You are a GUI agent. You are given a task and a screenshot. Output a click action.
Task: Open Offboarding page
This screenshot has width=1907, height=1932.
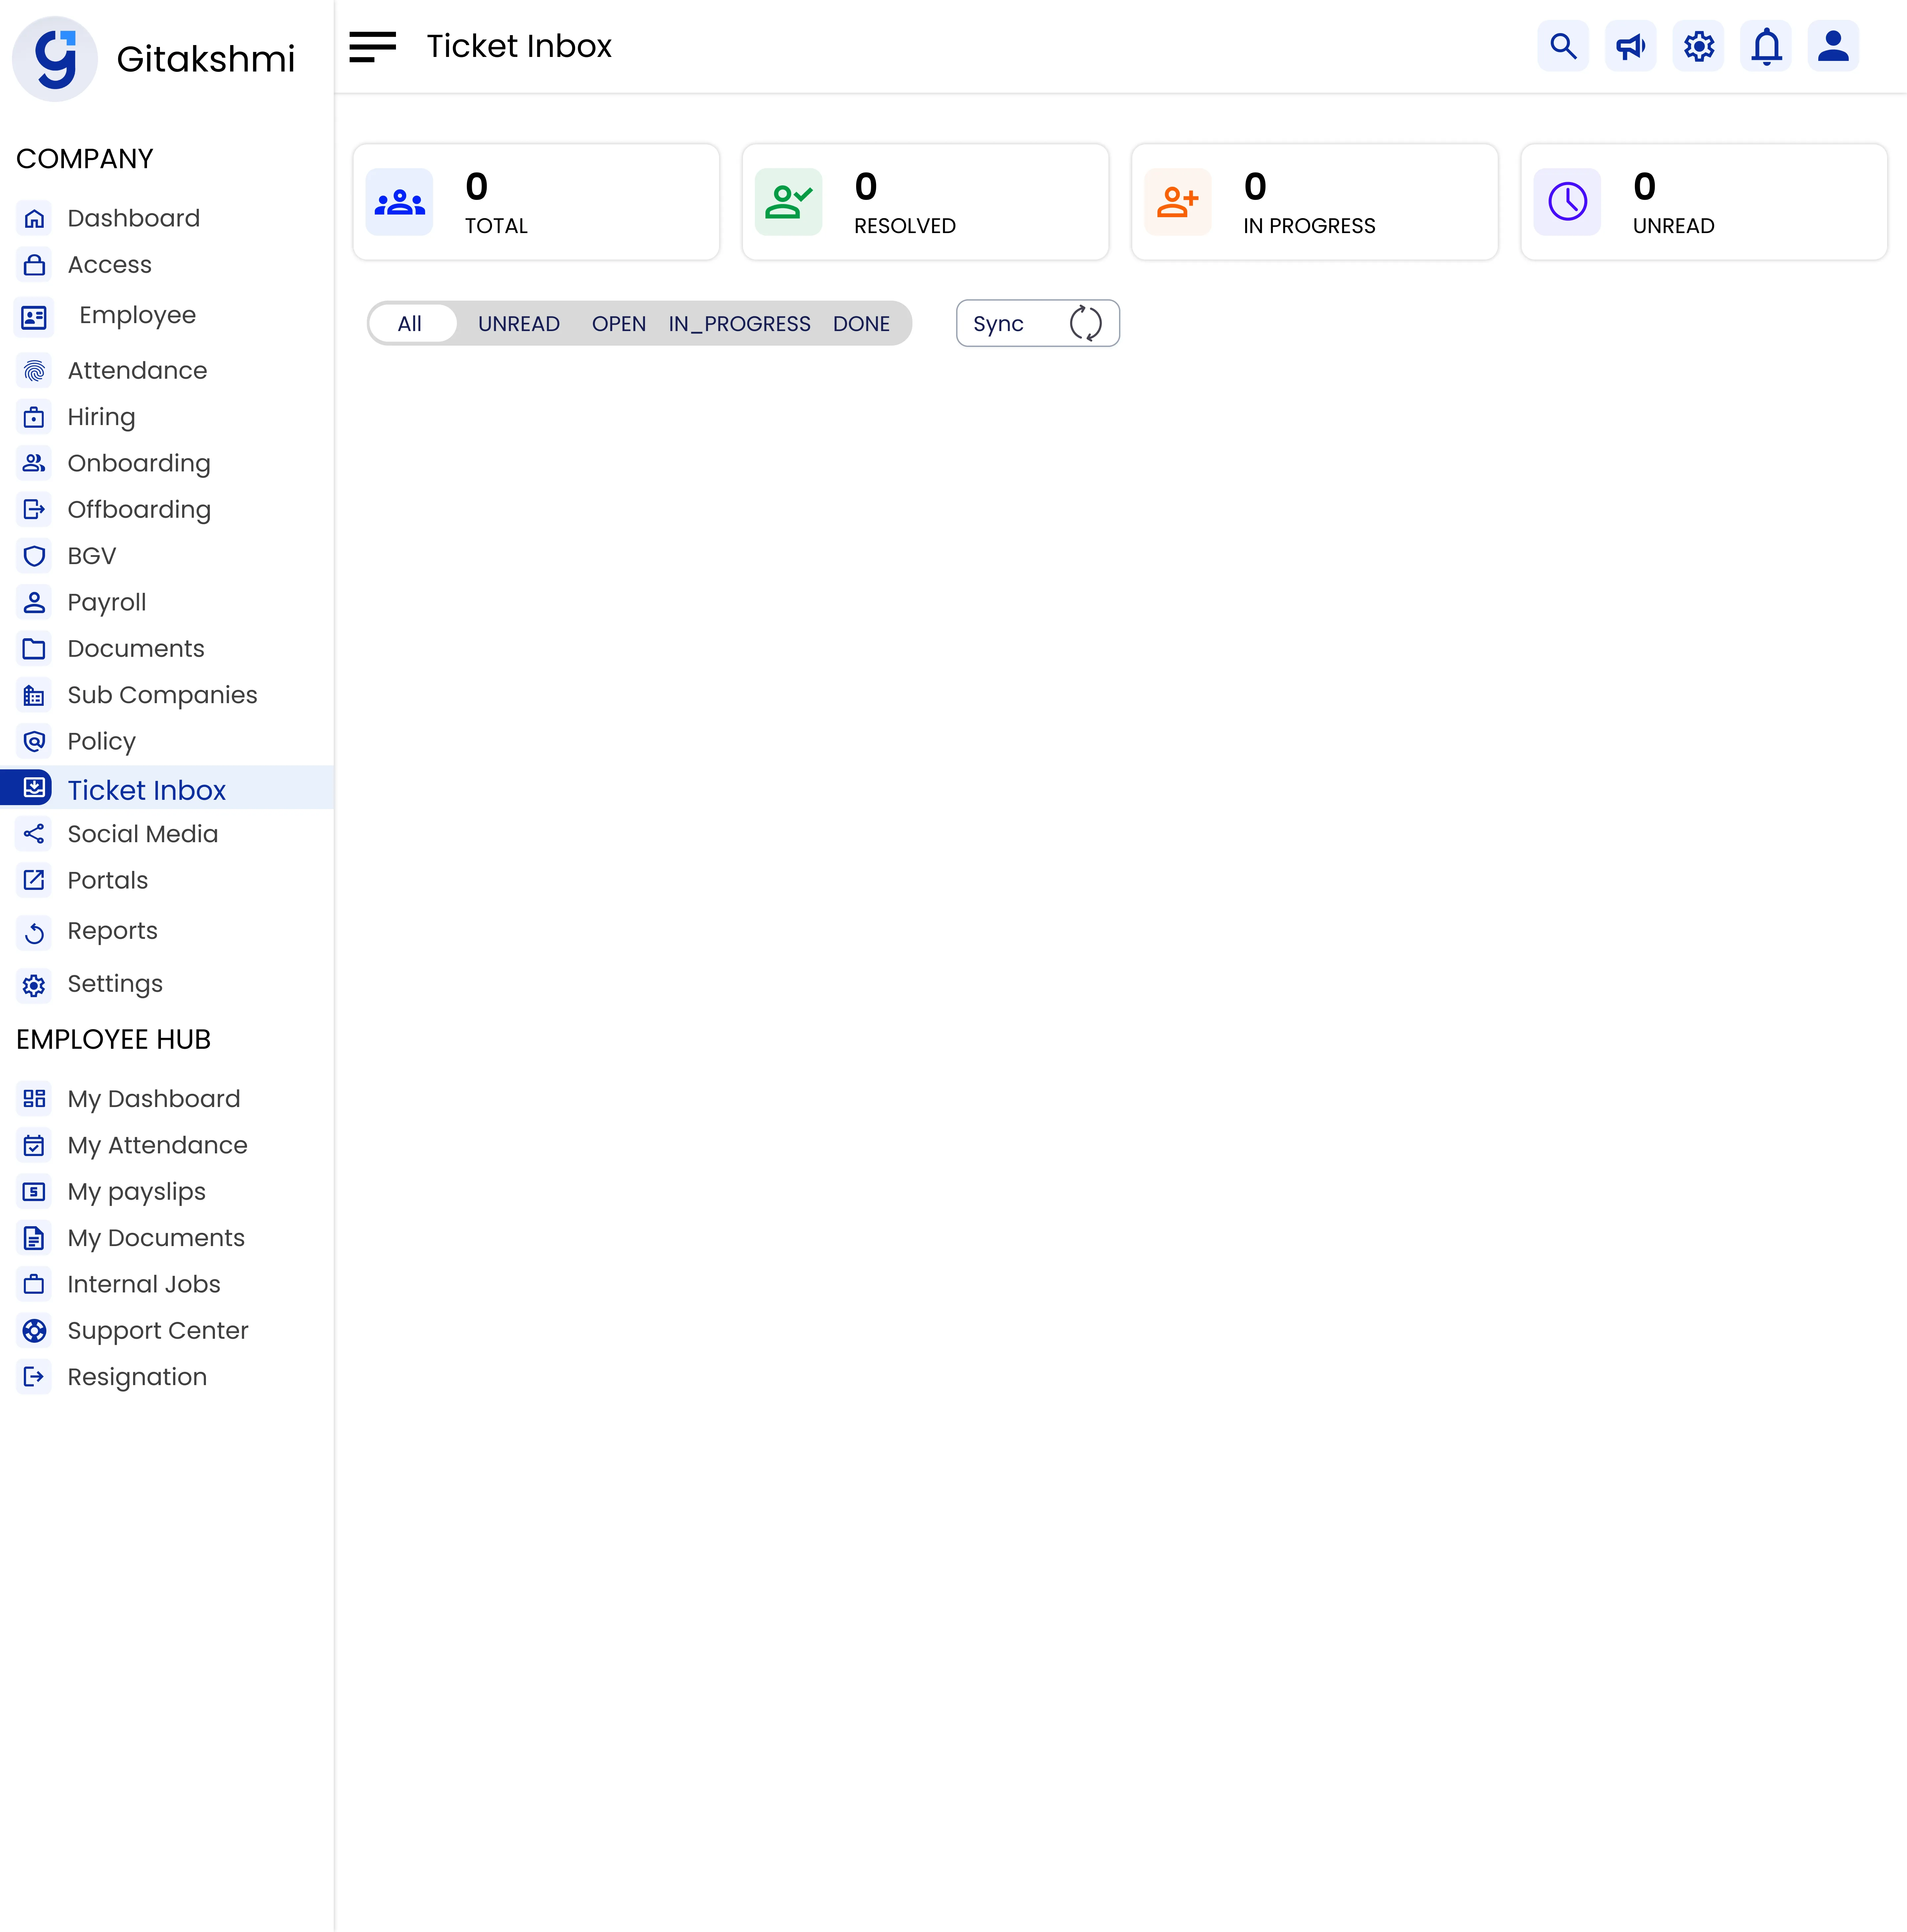pos(139,510)
